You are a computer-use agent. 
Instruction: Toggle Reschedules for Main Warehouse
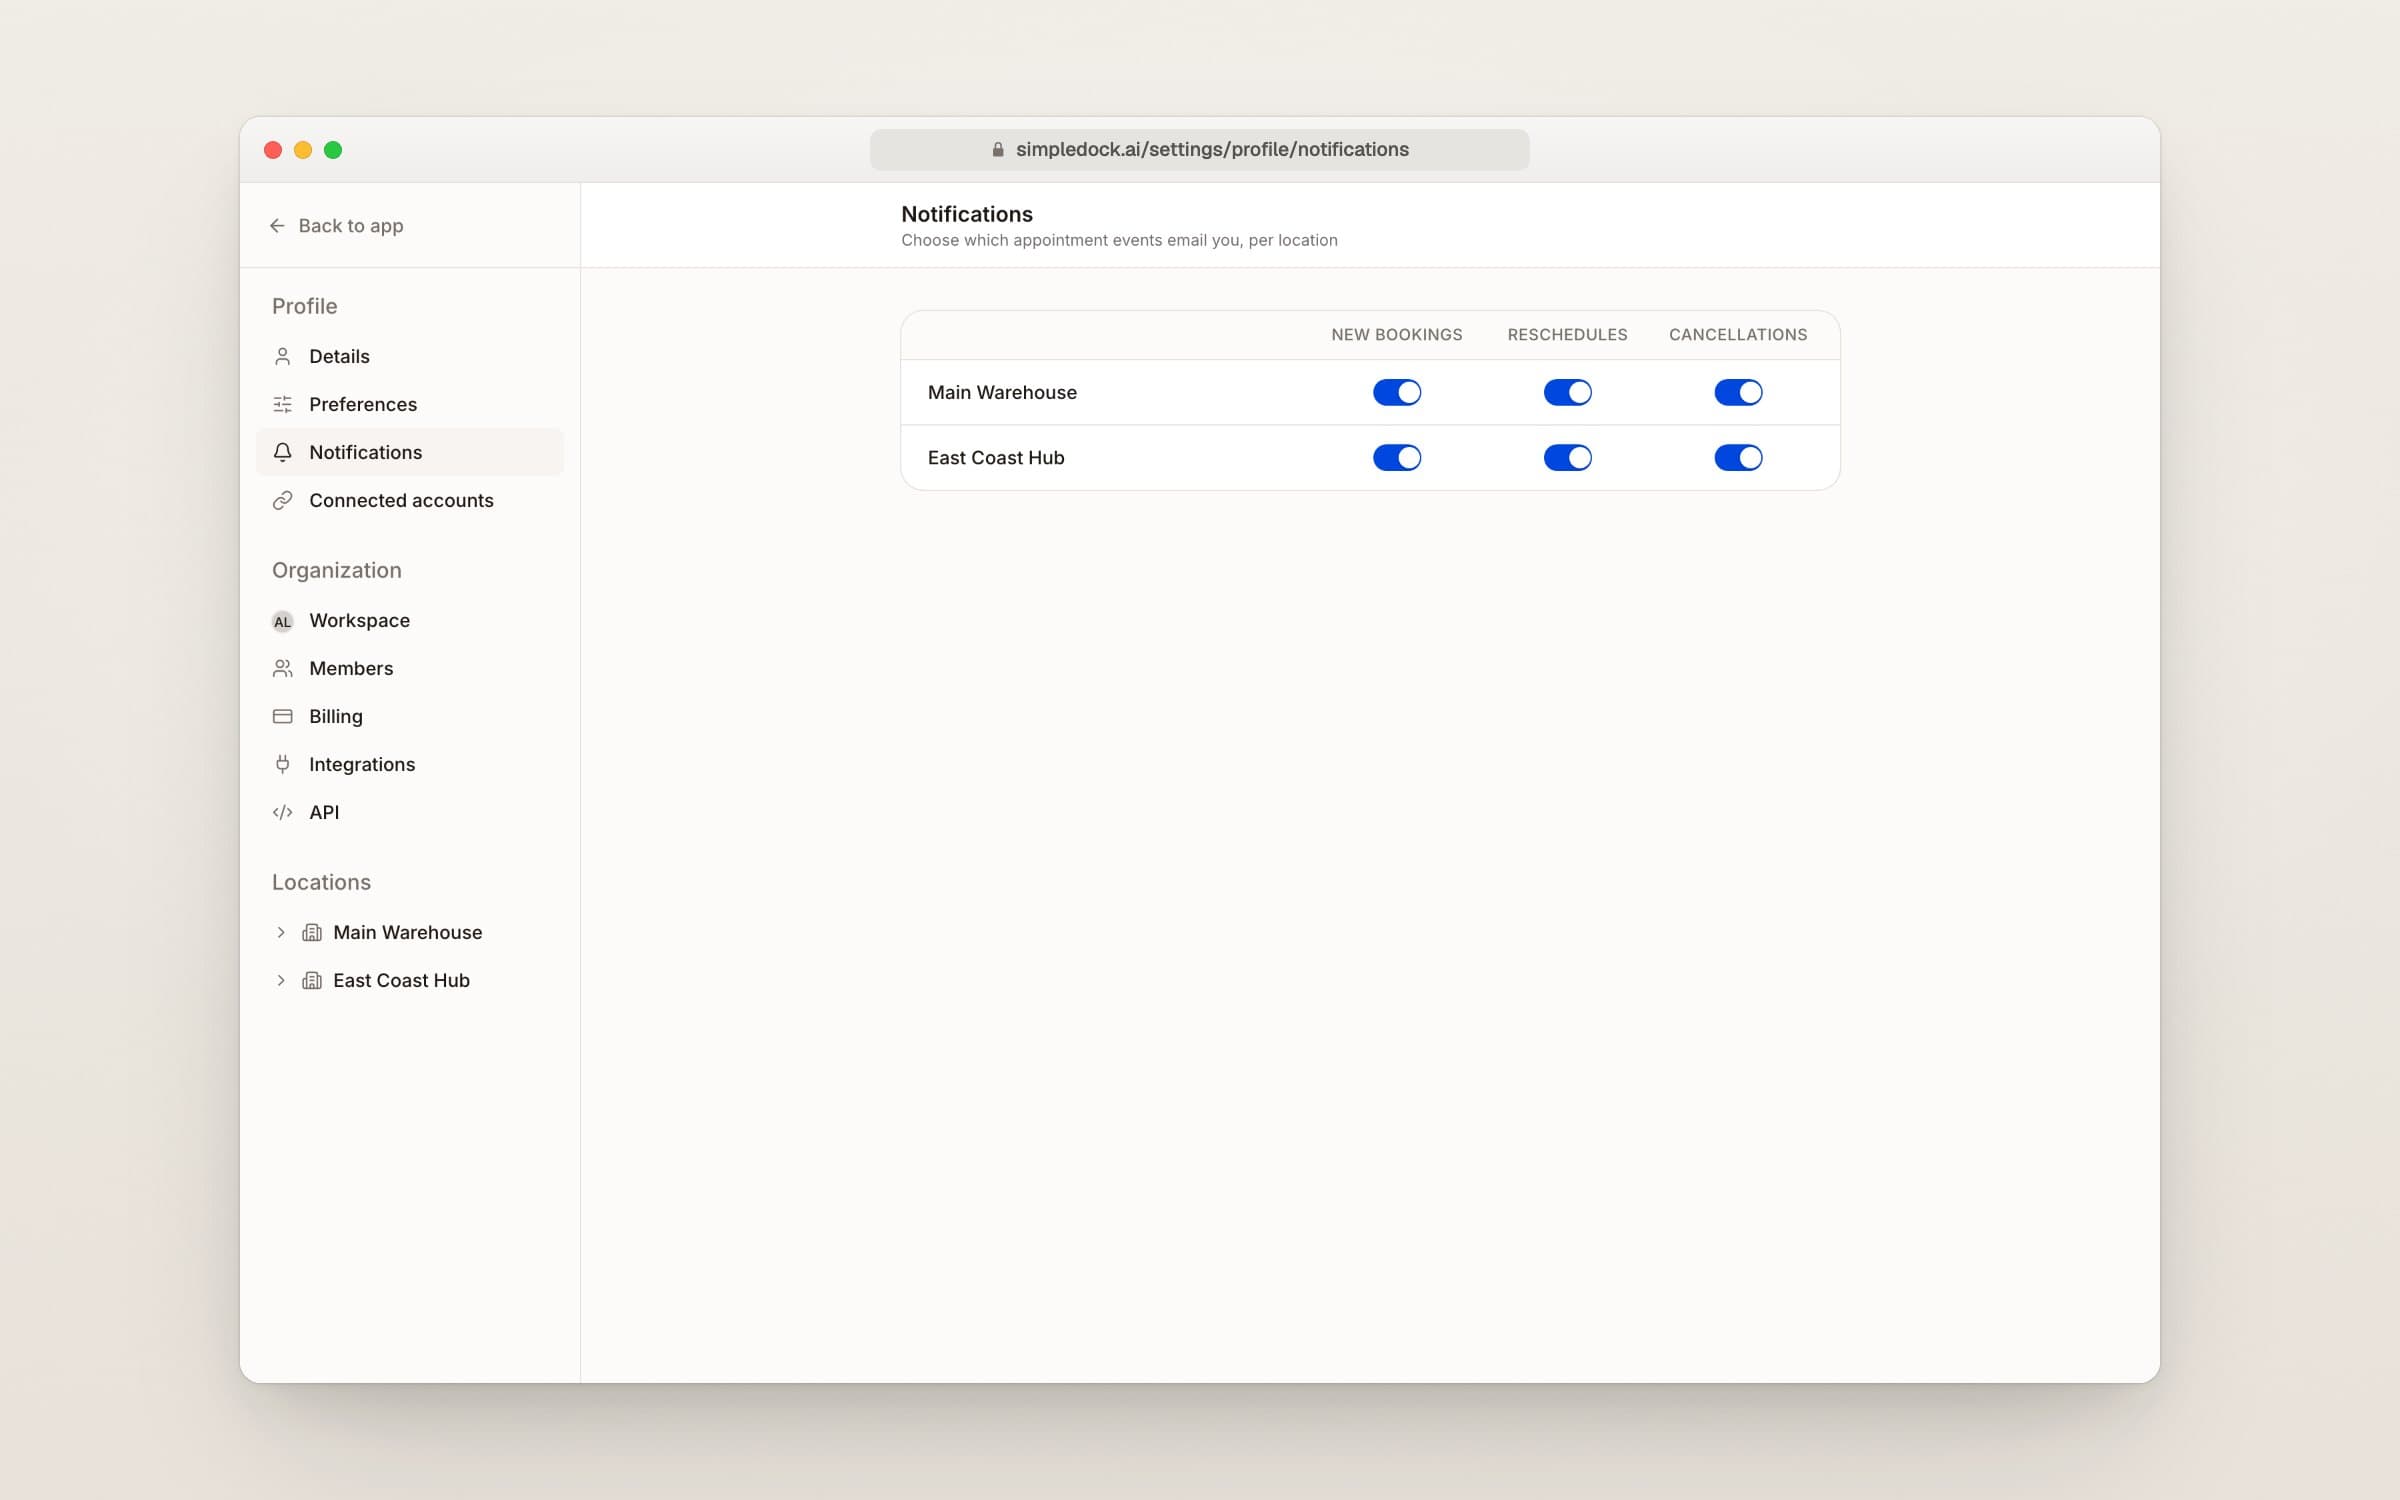[1567, 392]
